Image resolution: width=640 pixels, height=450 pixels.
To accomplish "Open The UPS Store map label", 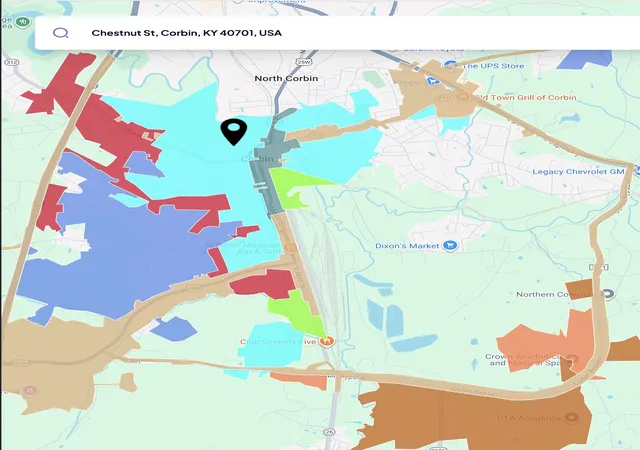I will [493, 66].
